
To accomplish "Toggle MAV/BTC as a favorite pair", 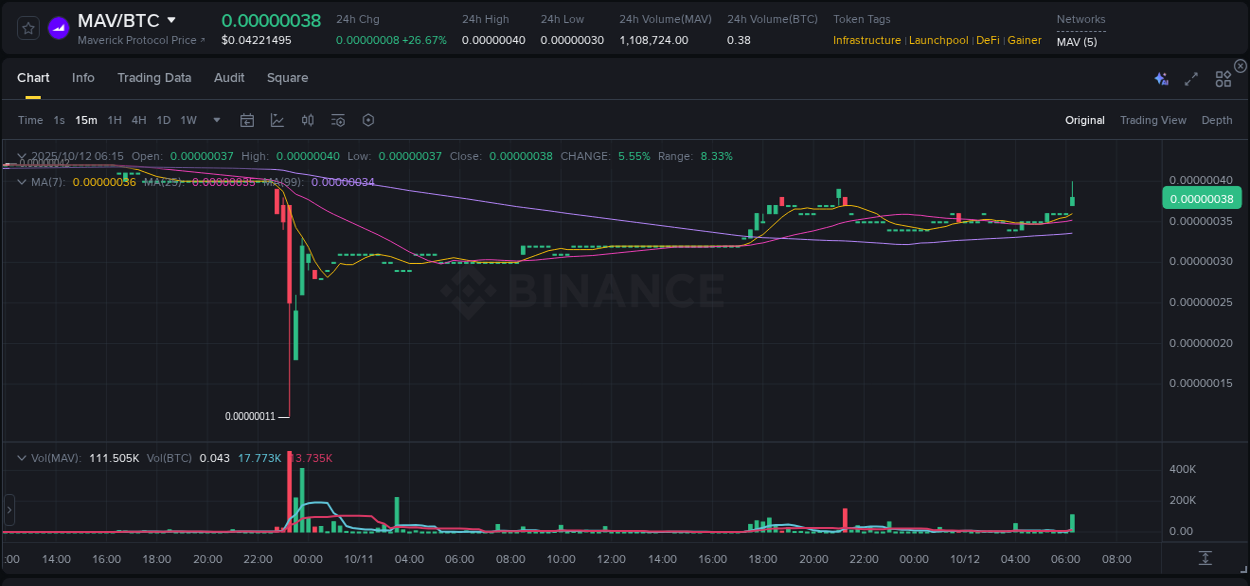I will (x=27, y=27).
